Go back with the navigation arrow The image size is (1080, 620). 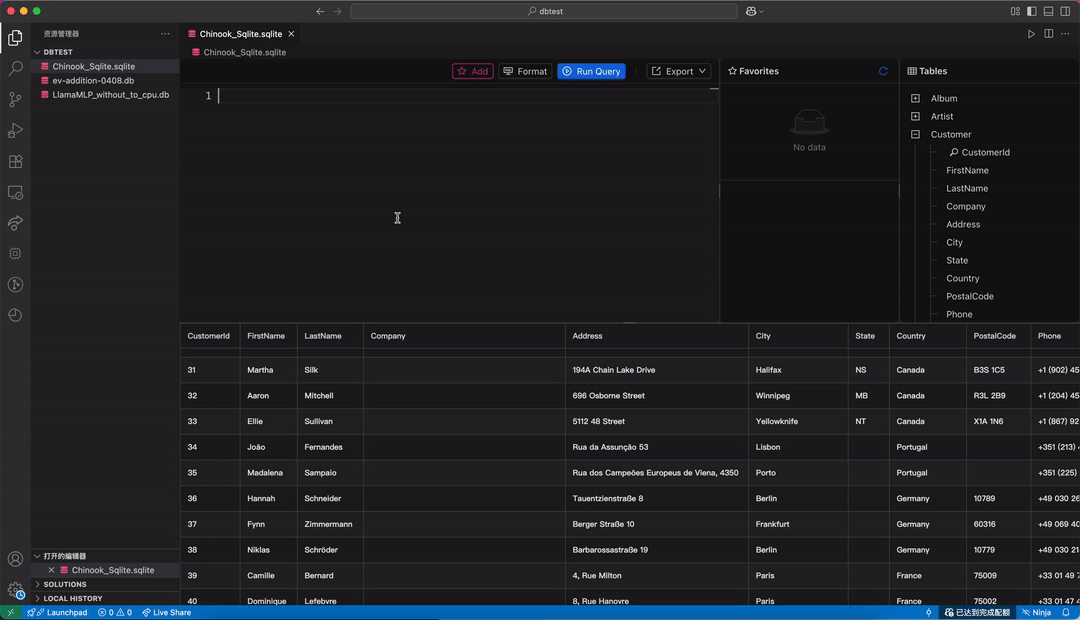pos(320,11)
